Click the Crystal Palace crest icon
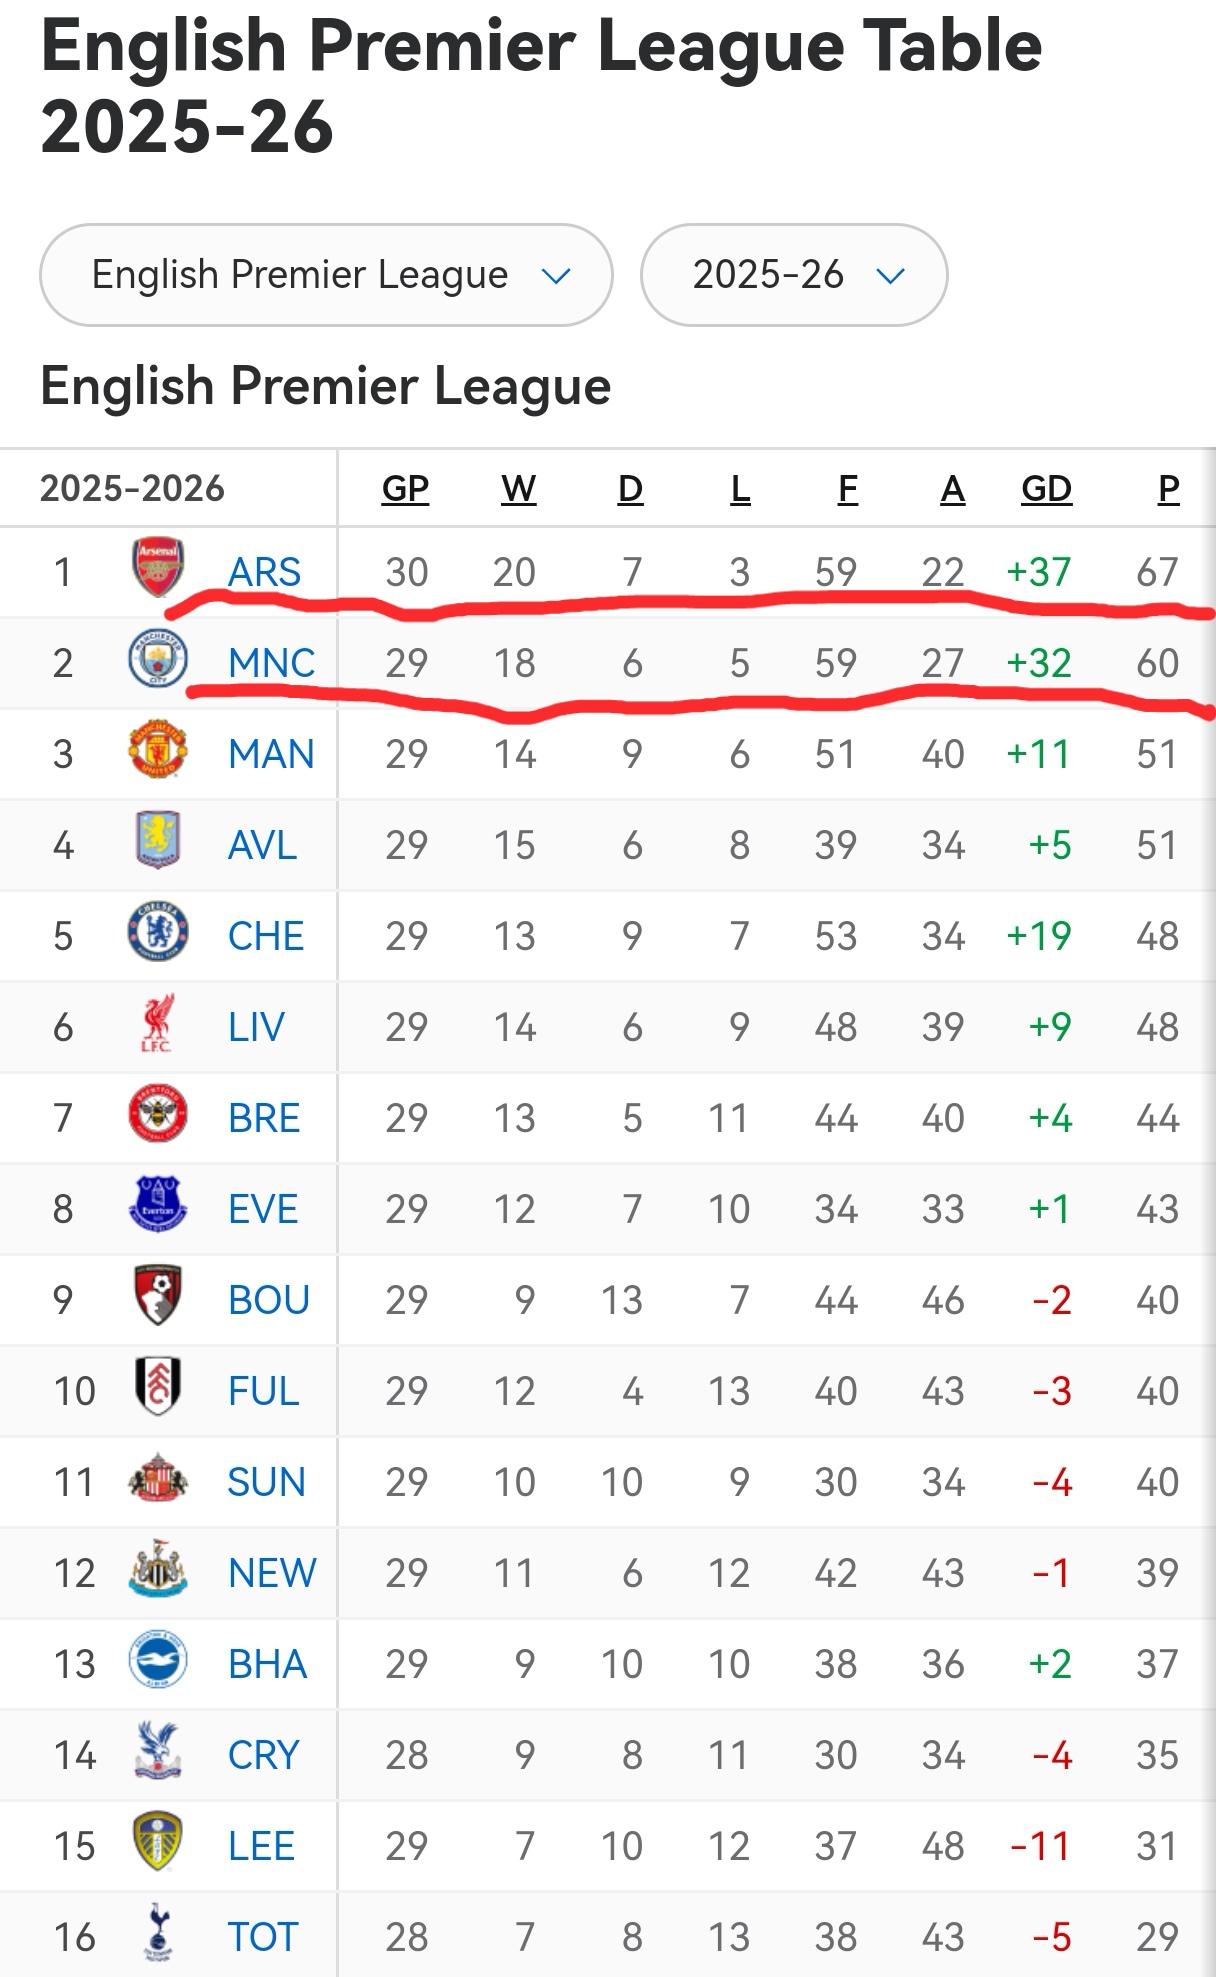 click(x=158, y=1751)
